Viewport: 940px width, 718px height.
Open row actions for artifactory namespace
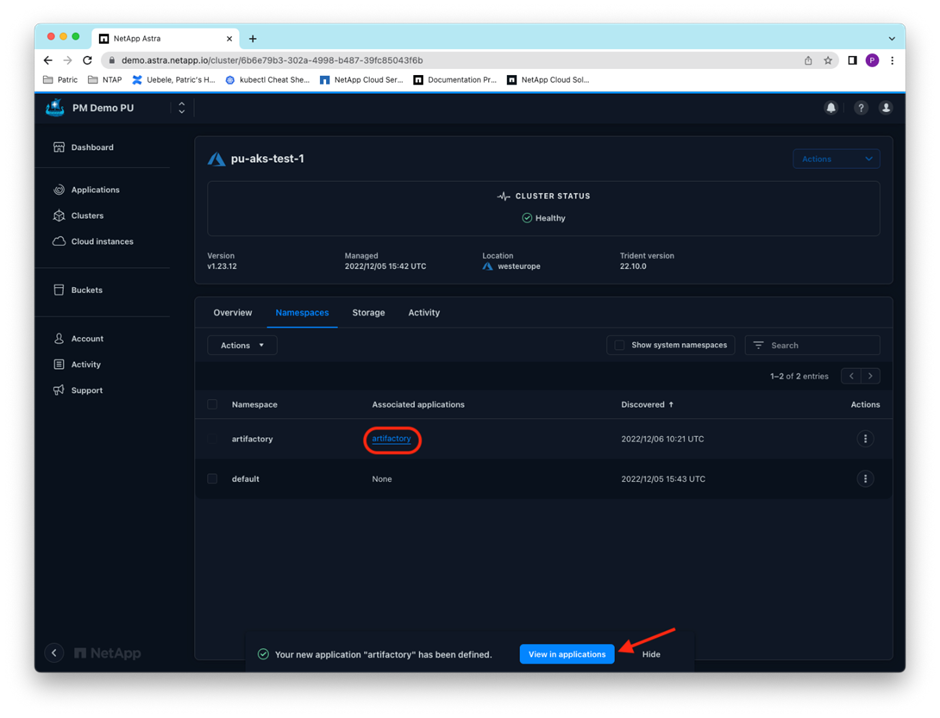(865, 439)
